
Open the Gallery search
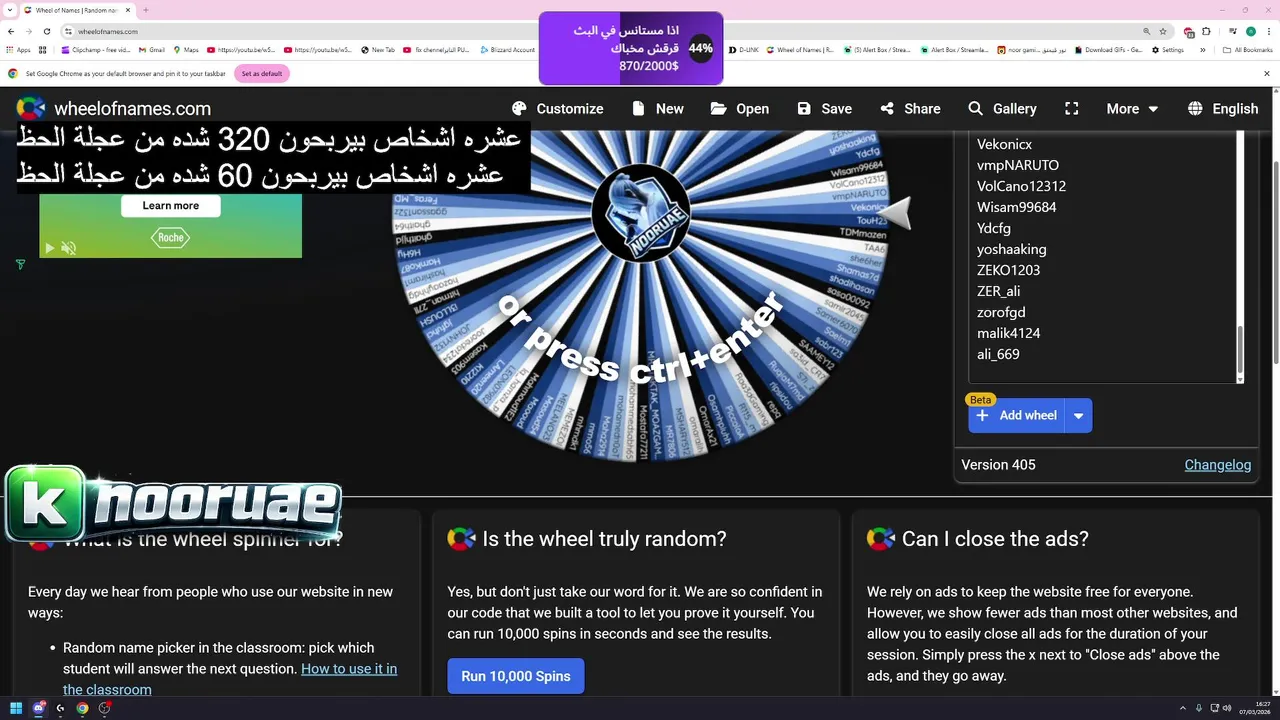pyautogui.click(x=1002, y=109)
